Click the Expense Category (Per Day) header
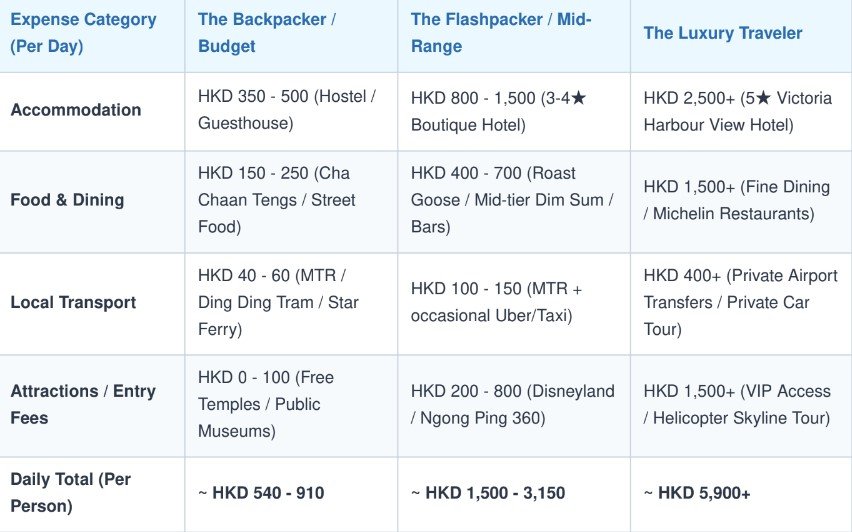 point(83,33)
